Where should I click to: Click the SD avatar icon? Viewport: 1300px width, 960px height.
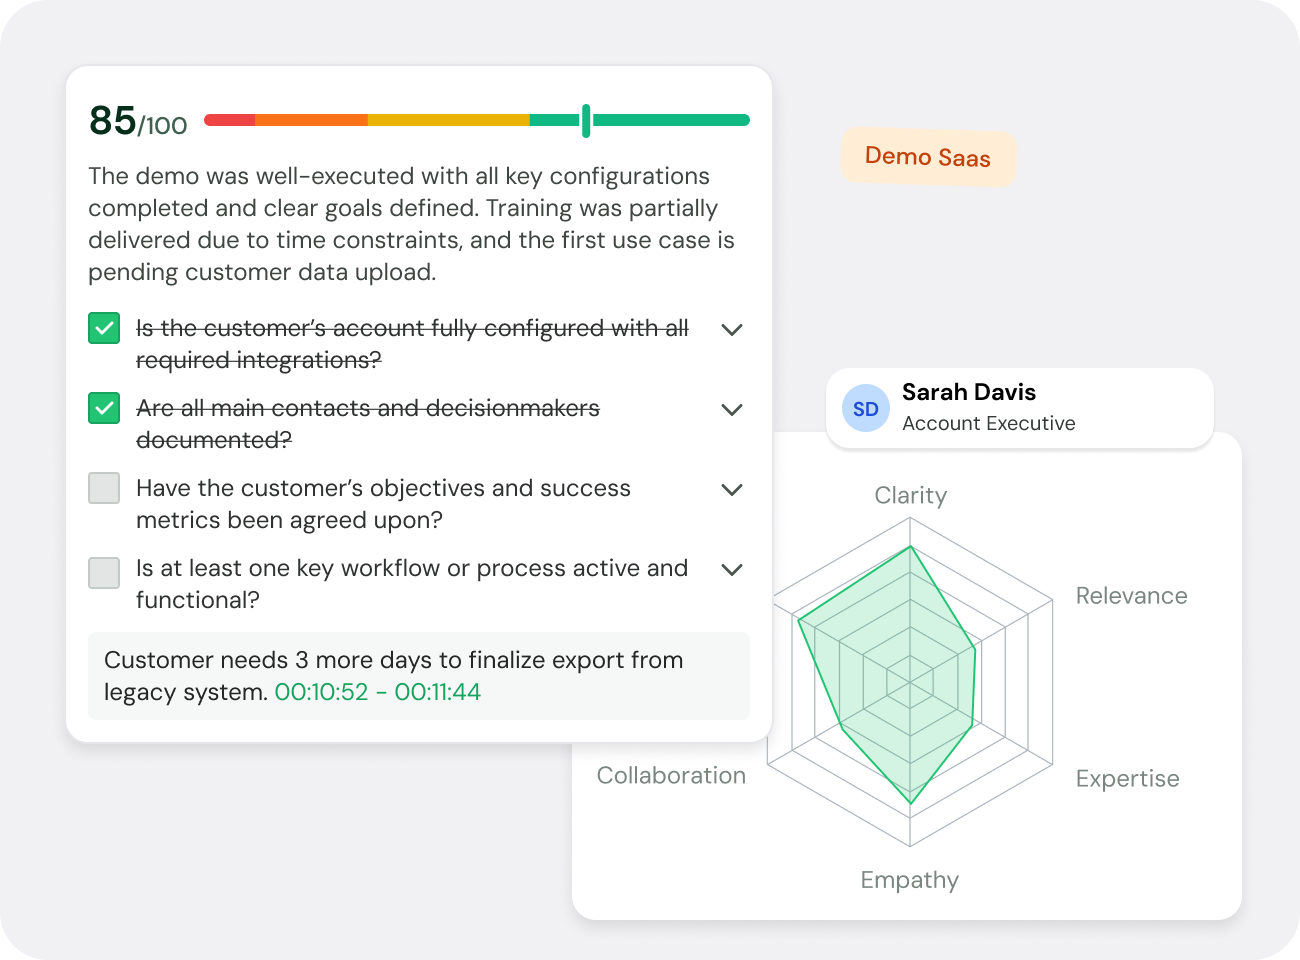(x=866, y=408)
